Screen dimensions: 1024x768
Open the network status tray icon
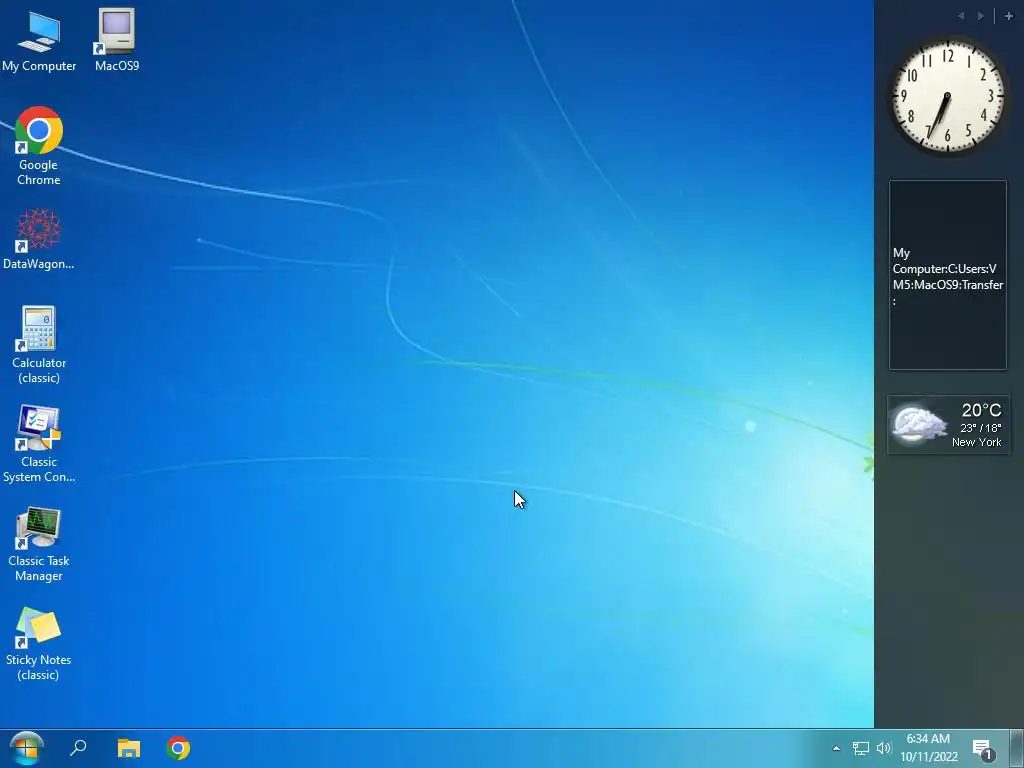point(861,748)
